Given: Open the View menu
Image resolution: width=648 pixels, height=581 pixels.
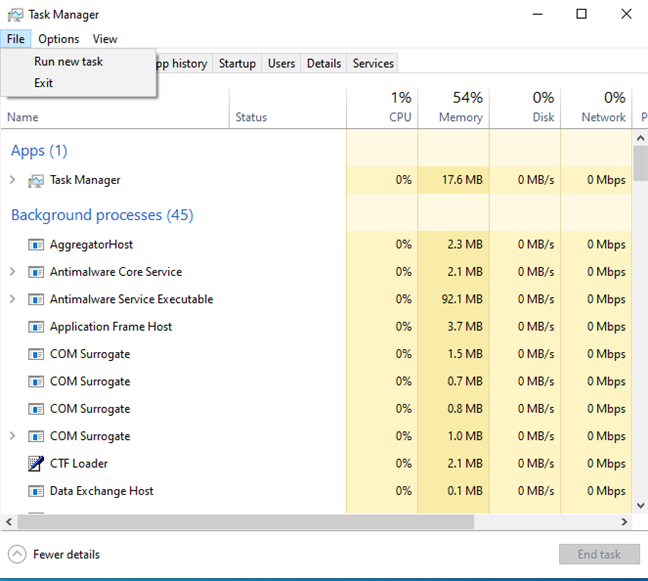Looking at the screenshot, I should point(105,39).
